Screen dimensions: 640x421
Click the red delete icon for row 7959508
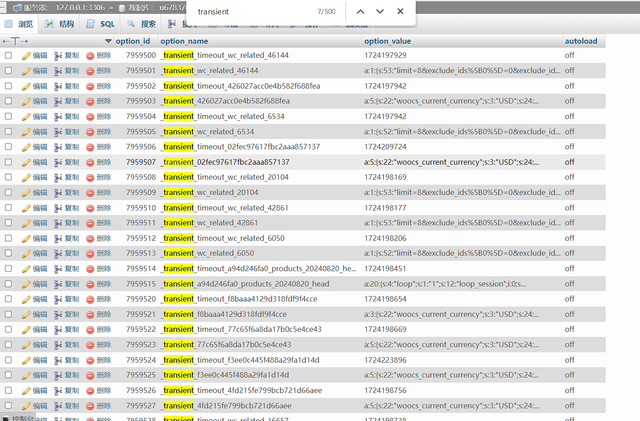pos(90,178)
